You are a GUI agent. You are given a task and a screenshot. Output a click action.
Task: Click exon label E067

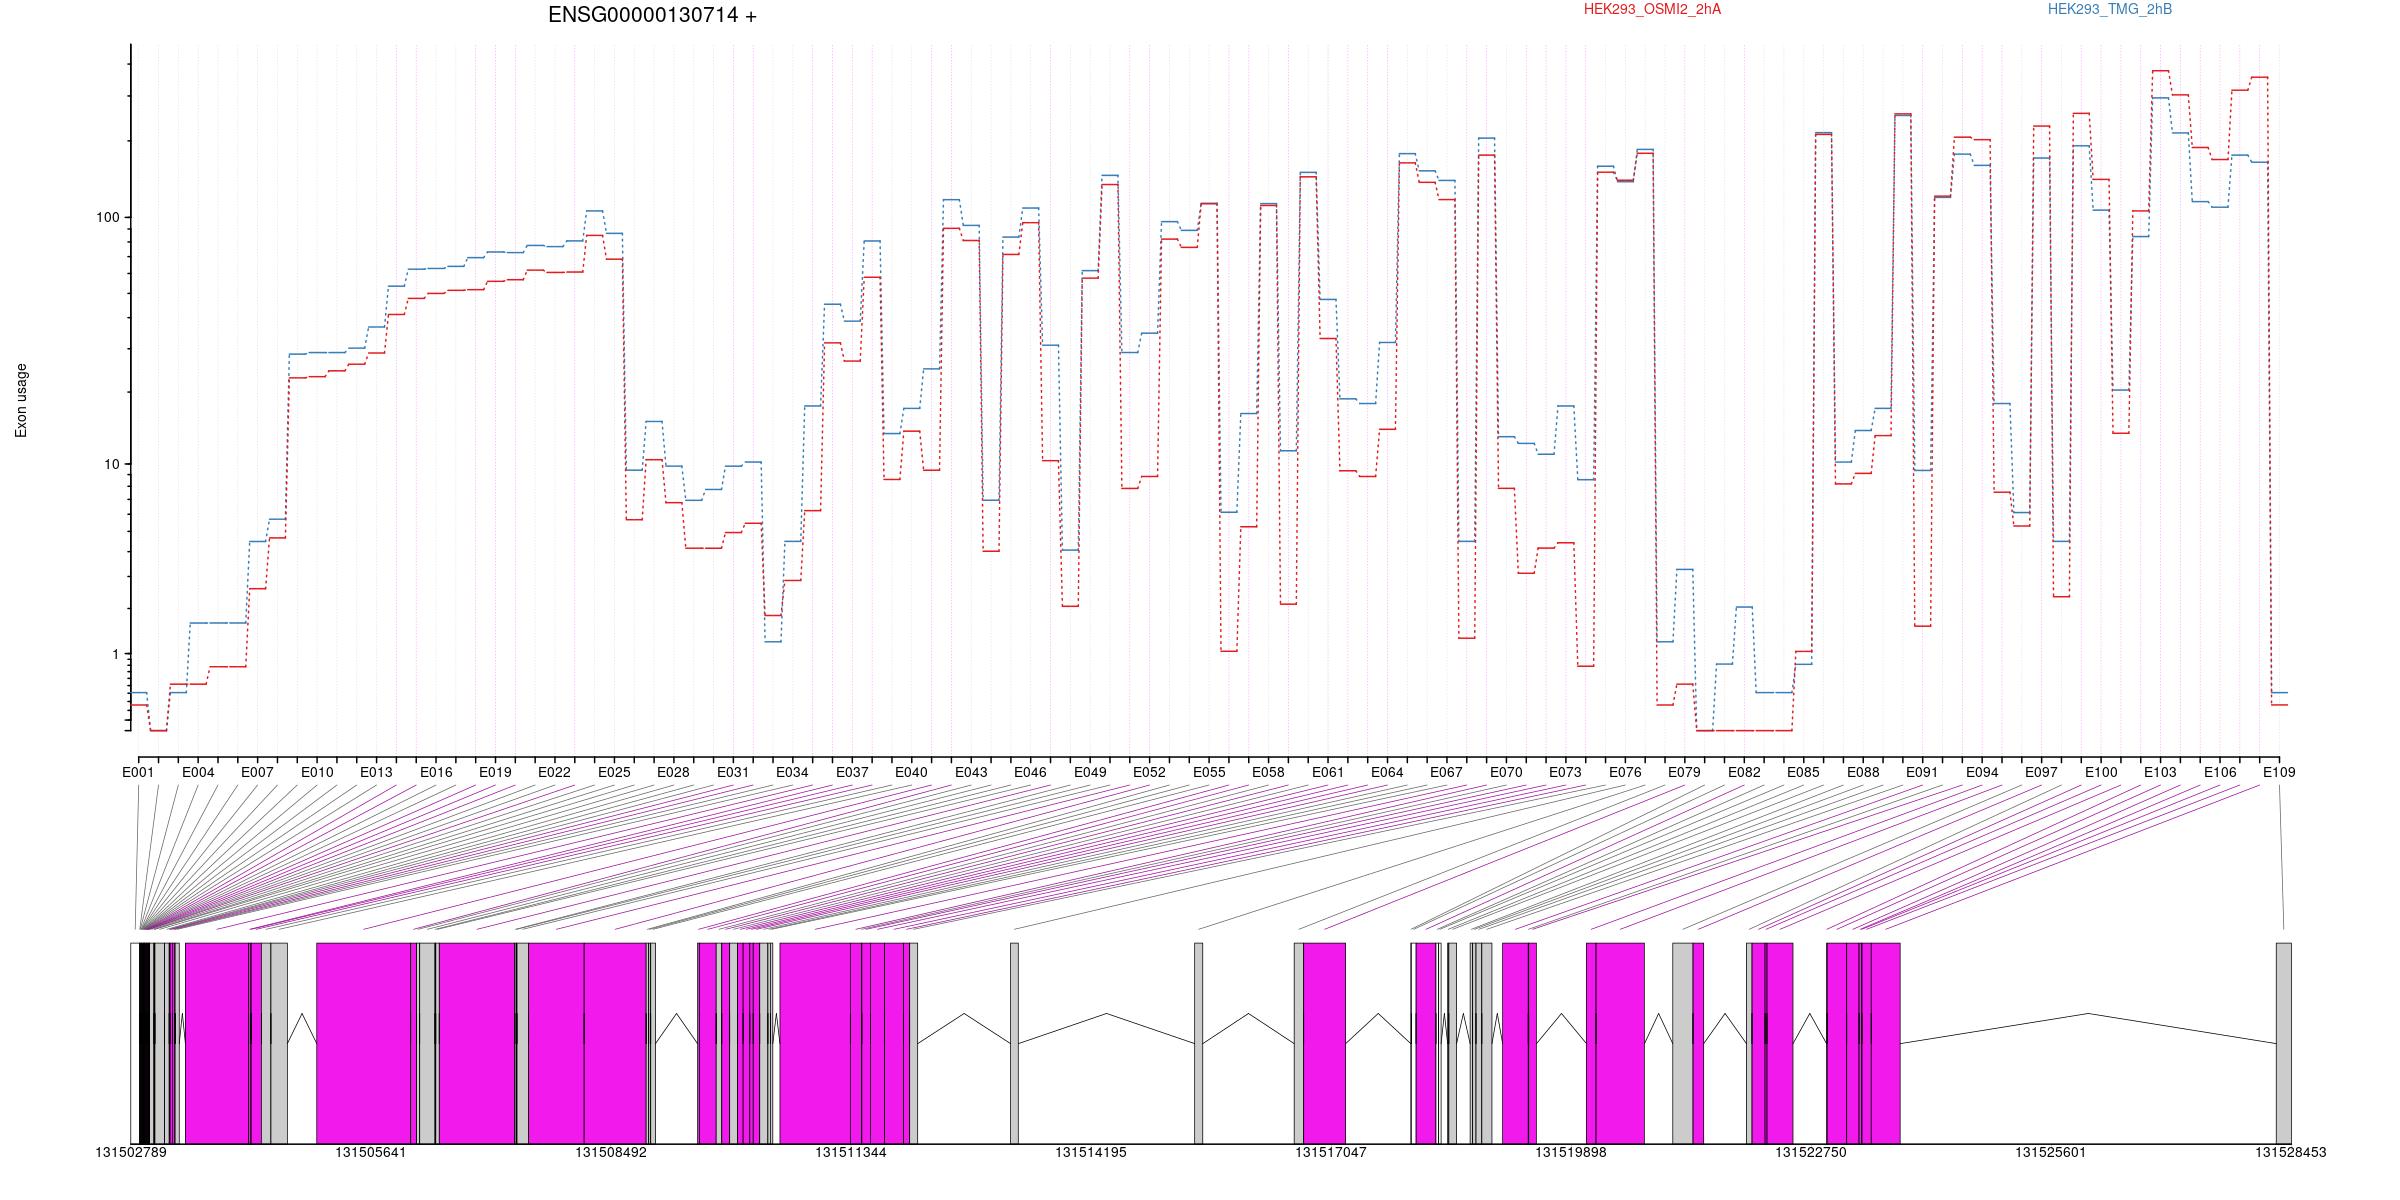1446,772
